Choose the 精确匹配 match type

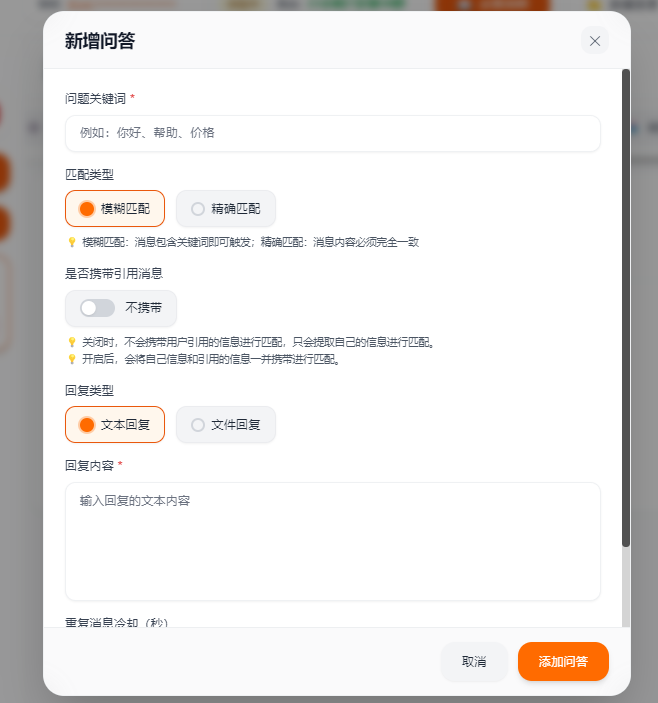point(226,209)
